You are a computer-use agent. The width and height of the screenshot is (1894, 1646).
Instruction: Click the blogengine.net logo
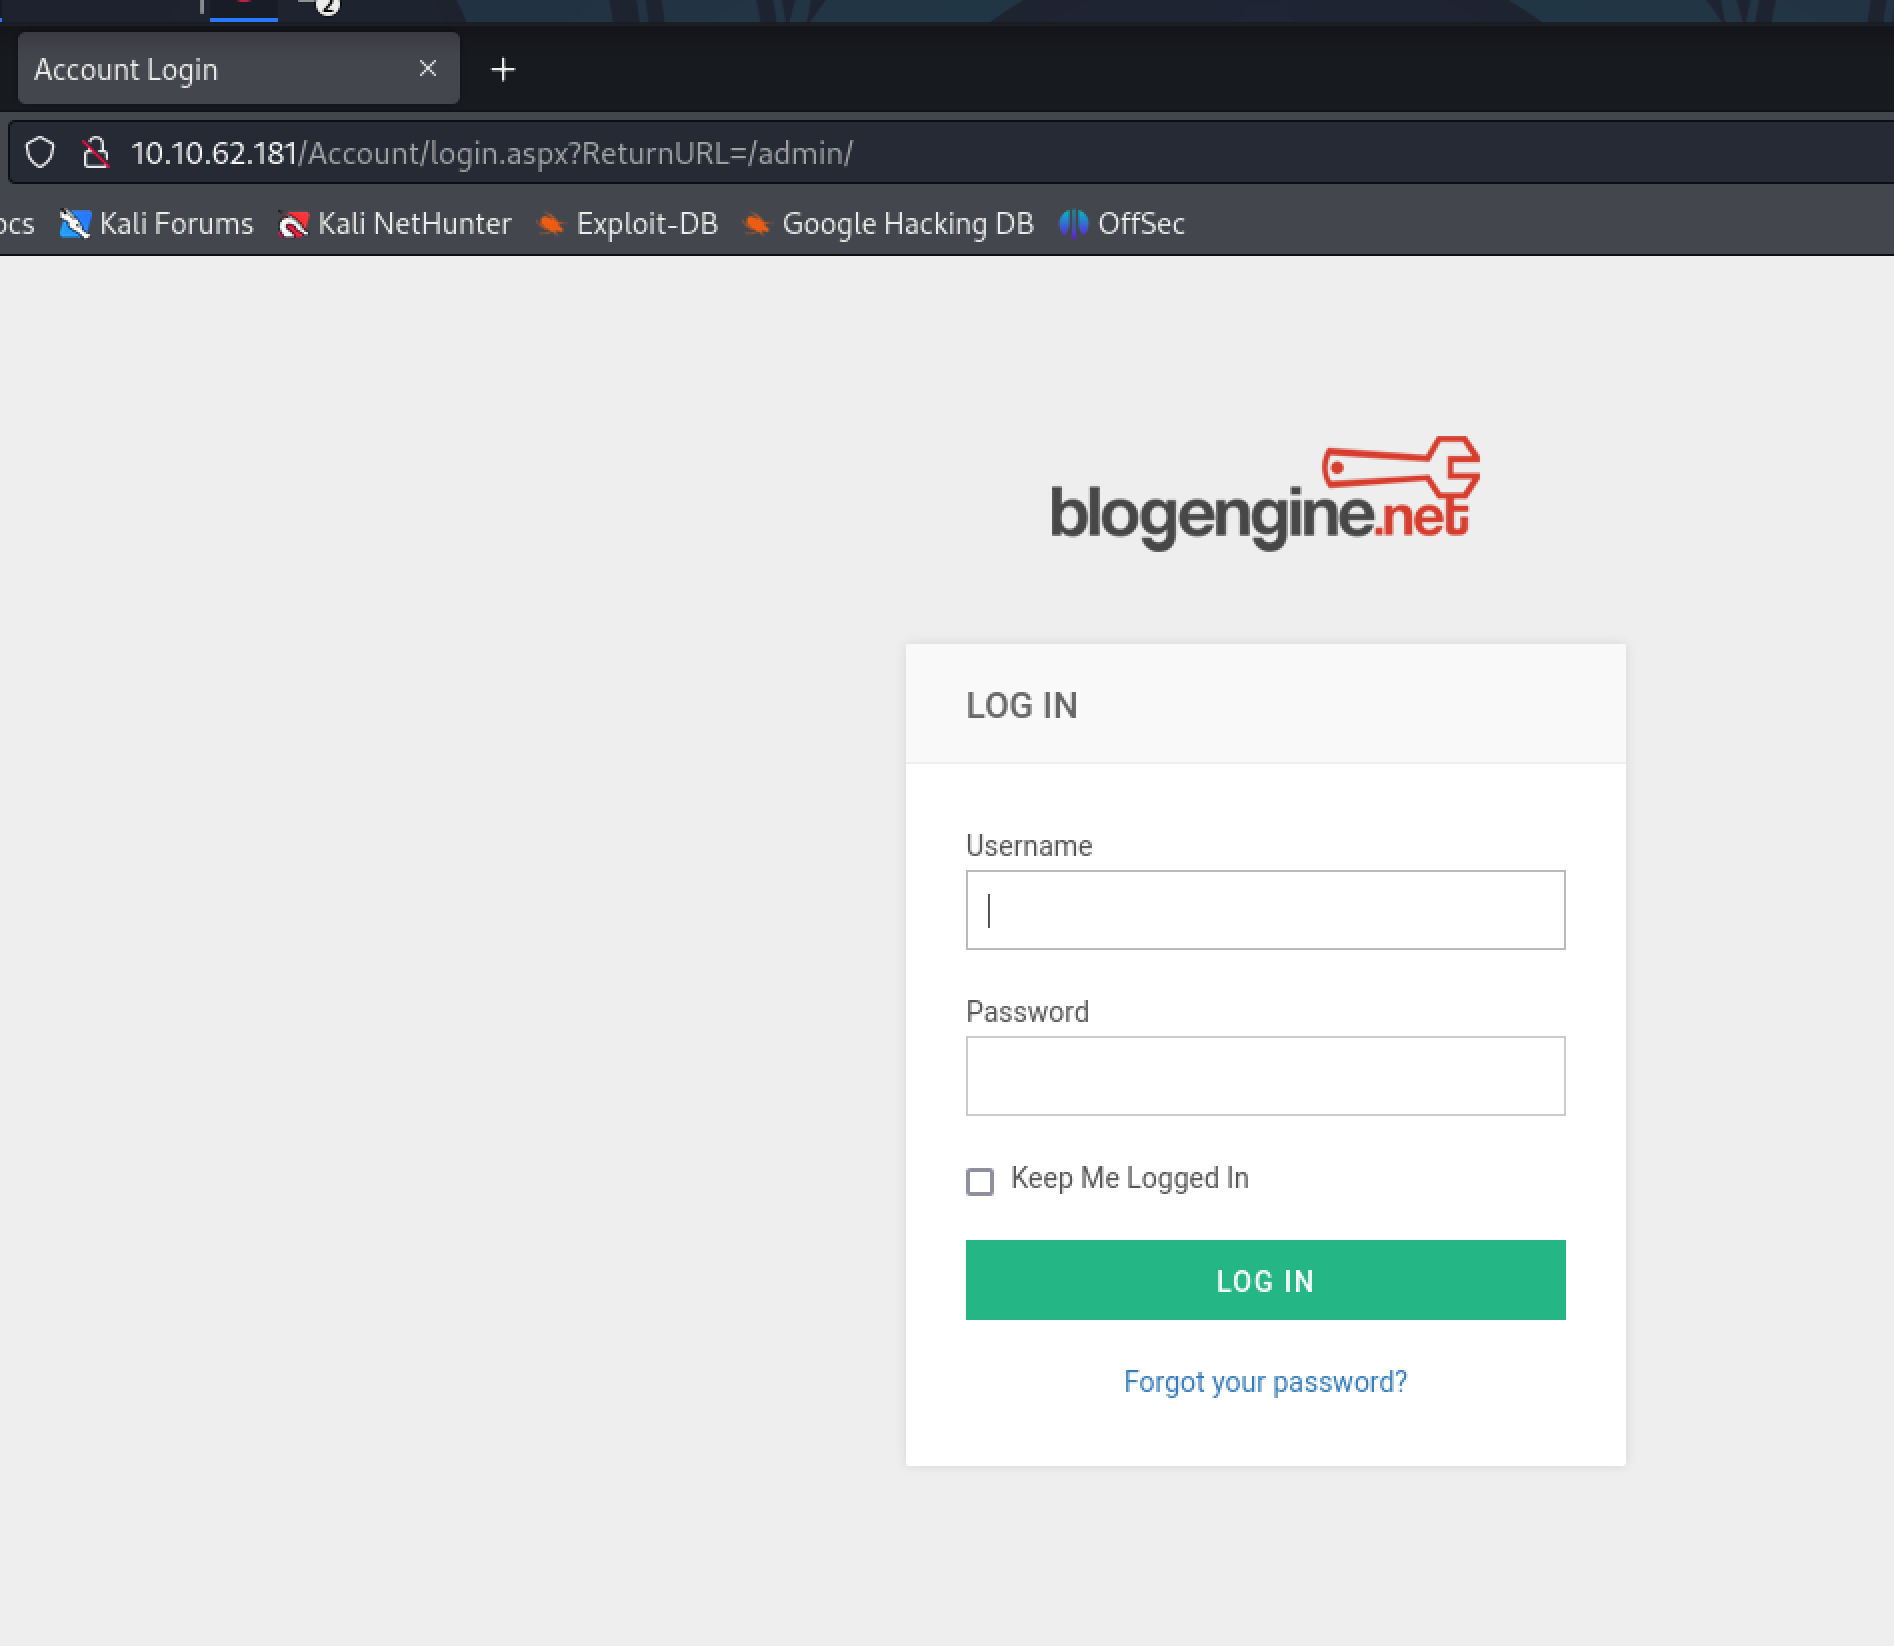[x=1265, y=494]
